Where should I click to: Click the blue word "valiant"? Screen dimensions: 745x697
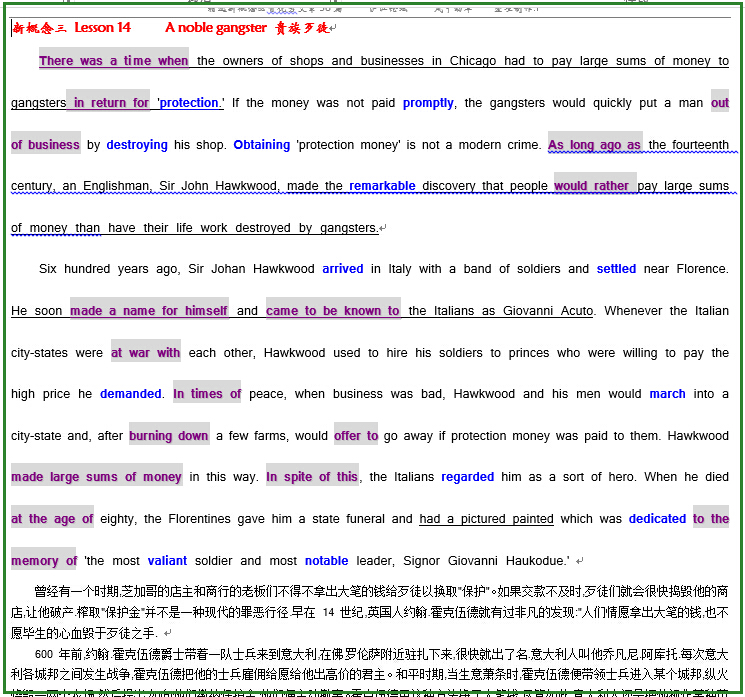click(x=167, y=561)
